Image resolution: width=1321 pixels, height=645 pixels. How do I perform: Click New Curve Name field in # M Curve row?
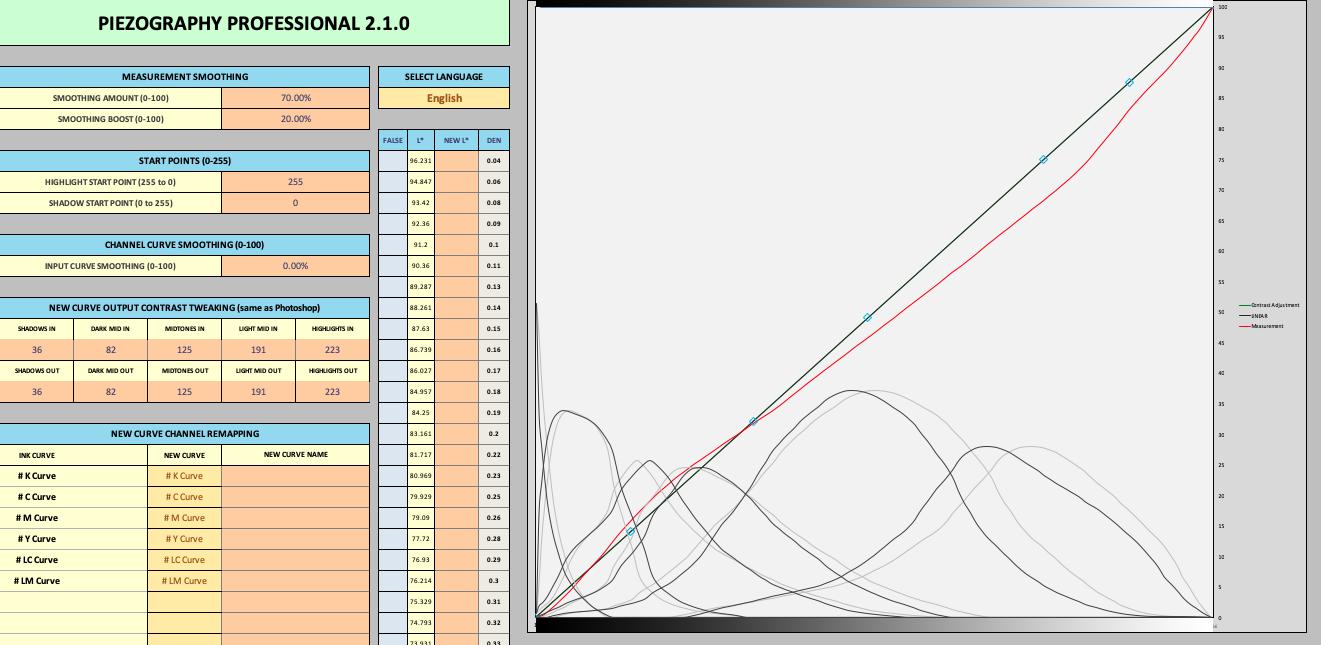[295, 518]
